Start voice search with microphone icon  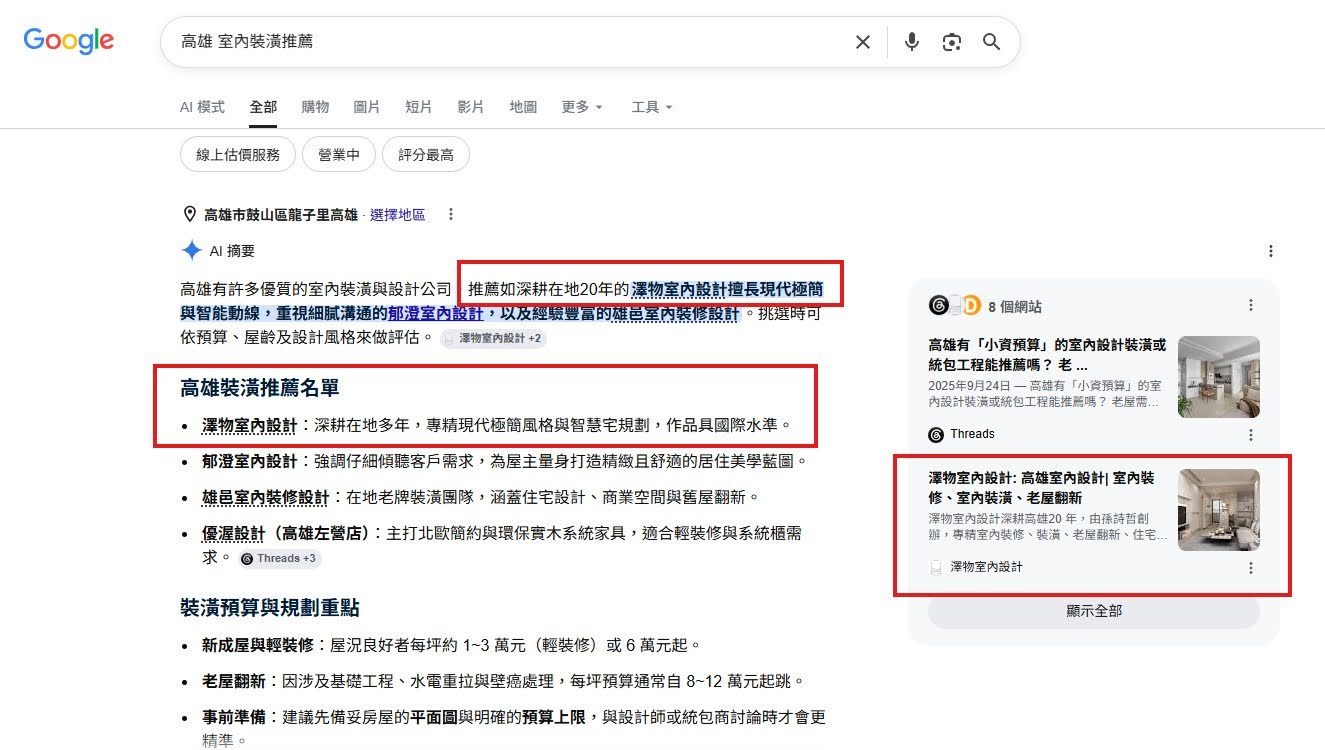(911, 42)
